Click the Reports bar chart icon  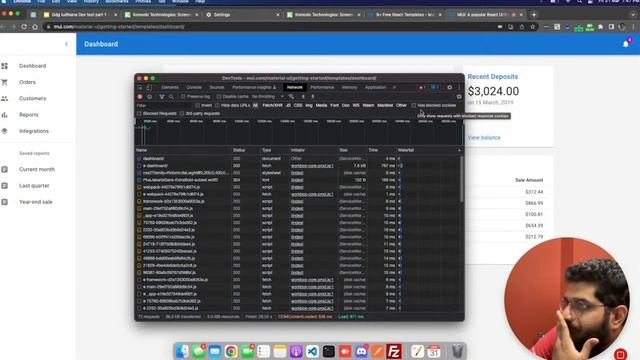(4, 115)
